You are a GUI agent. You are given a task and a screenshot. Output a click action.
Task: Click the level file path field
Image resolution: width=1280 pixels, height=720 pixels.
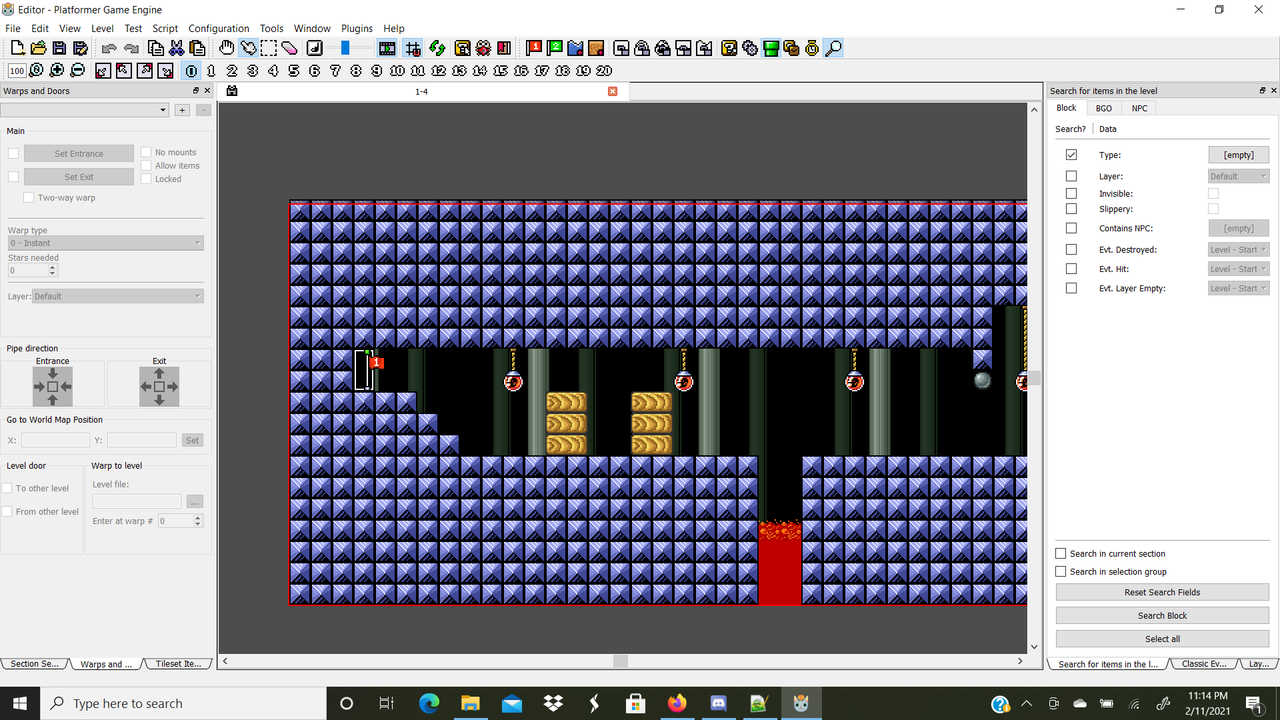coord(137,501)
